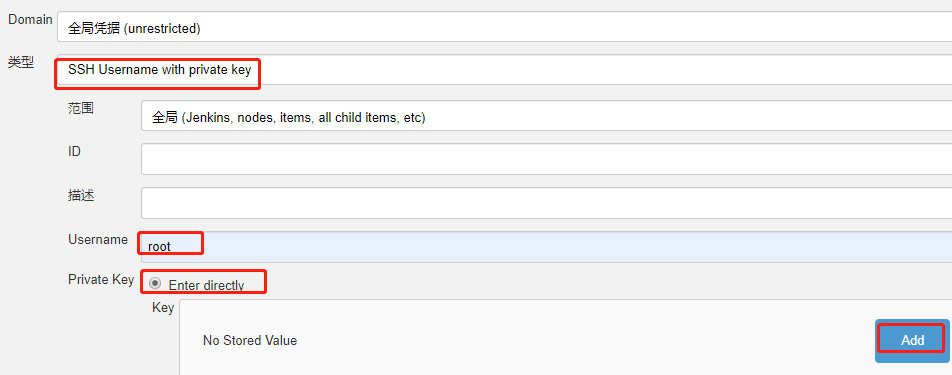Click the Add button for private key
The image size is (952, 375).
pos(912,340)
